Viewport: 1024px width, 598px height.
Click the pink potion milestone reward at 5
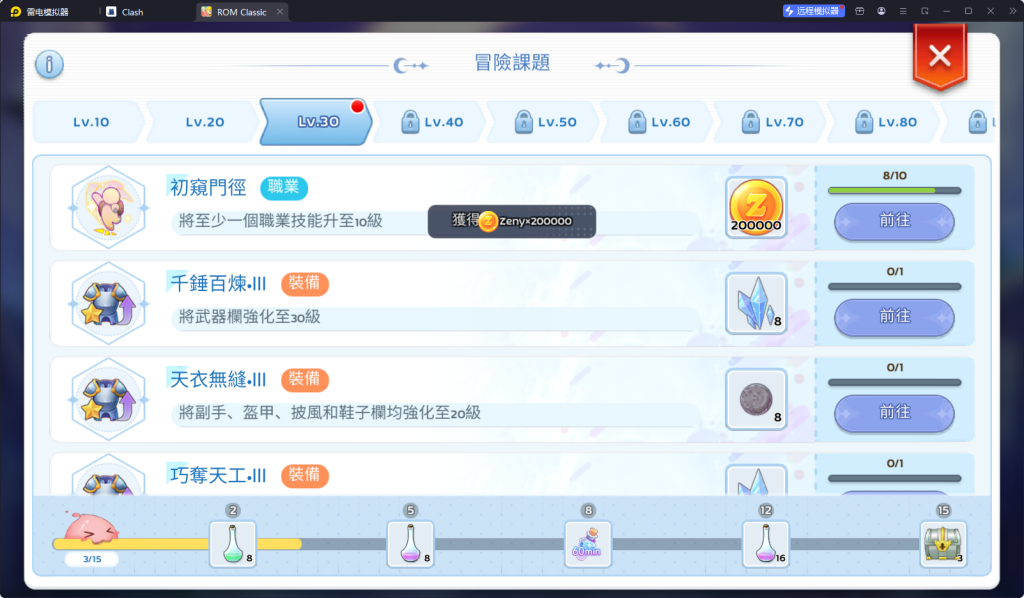[410, 544]
